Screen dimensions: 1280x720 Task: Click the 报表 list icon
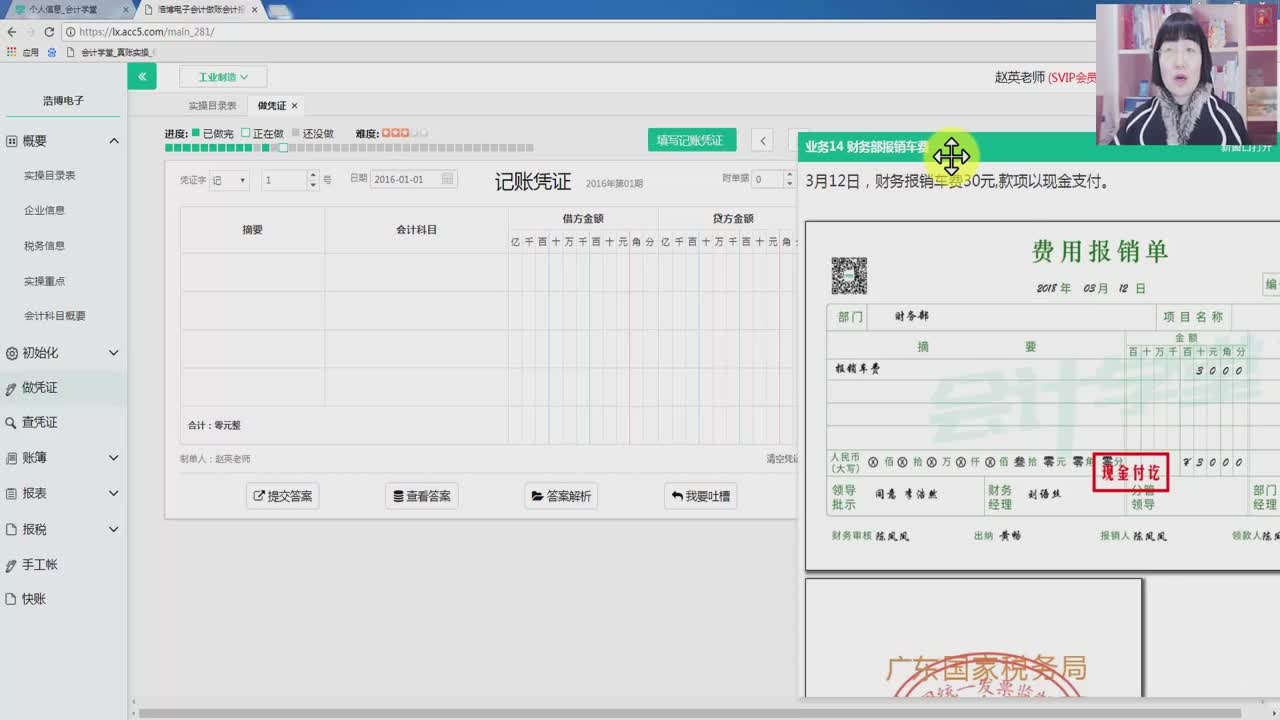(11, 493)
